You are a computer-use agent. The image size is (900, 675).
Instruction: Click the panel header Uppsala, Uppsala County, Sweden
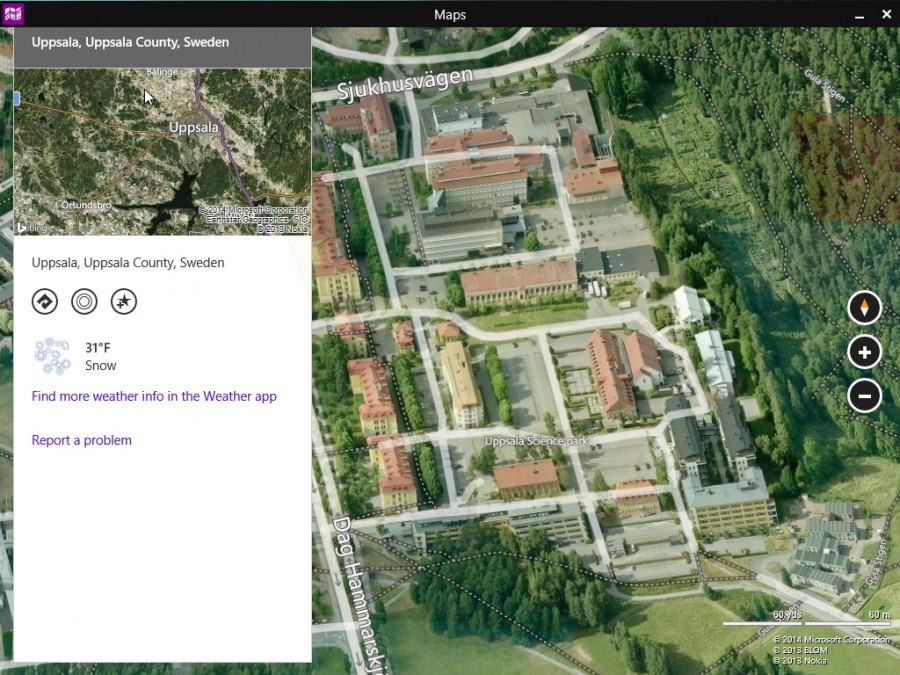click(130, 42)
